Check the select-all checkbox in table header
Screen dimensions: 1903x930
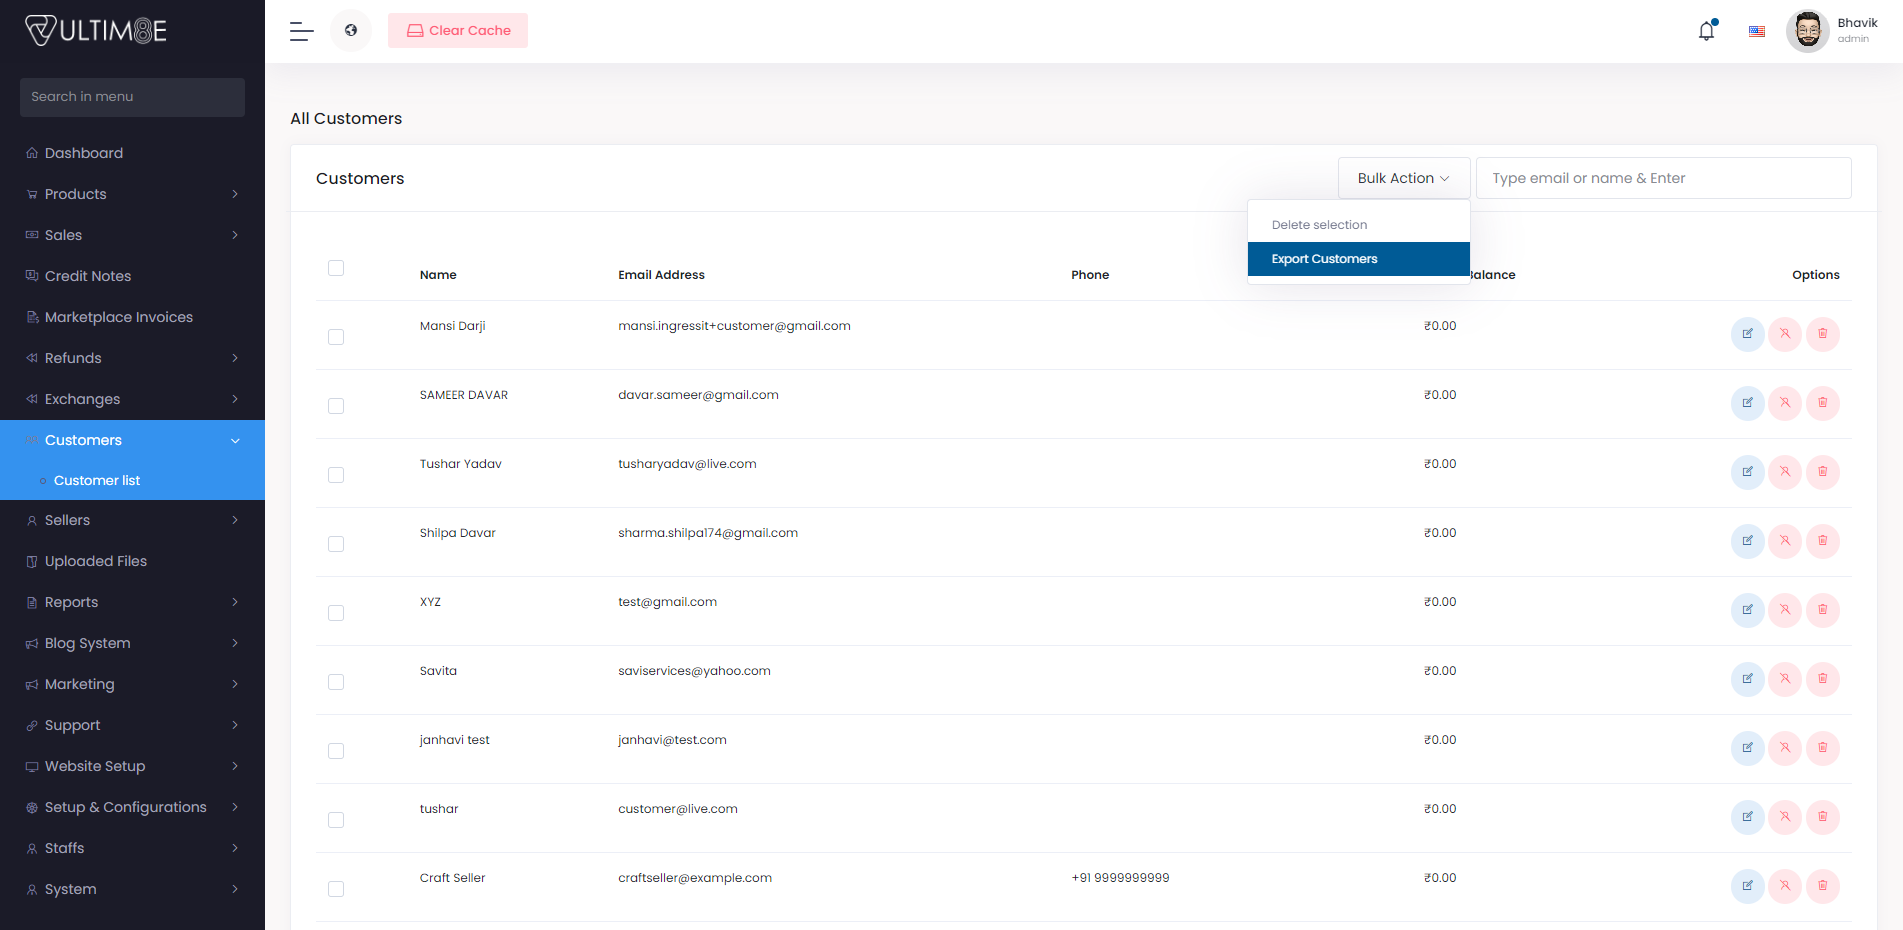tap(336, 268)
